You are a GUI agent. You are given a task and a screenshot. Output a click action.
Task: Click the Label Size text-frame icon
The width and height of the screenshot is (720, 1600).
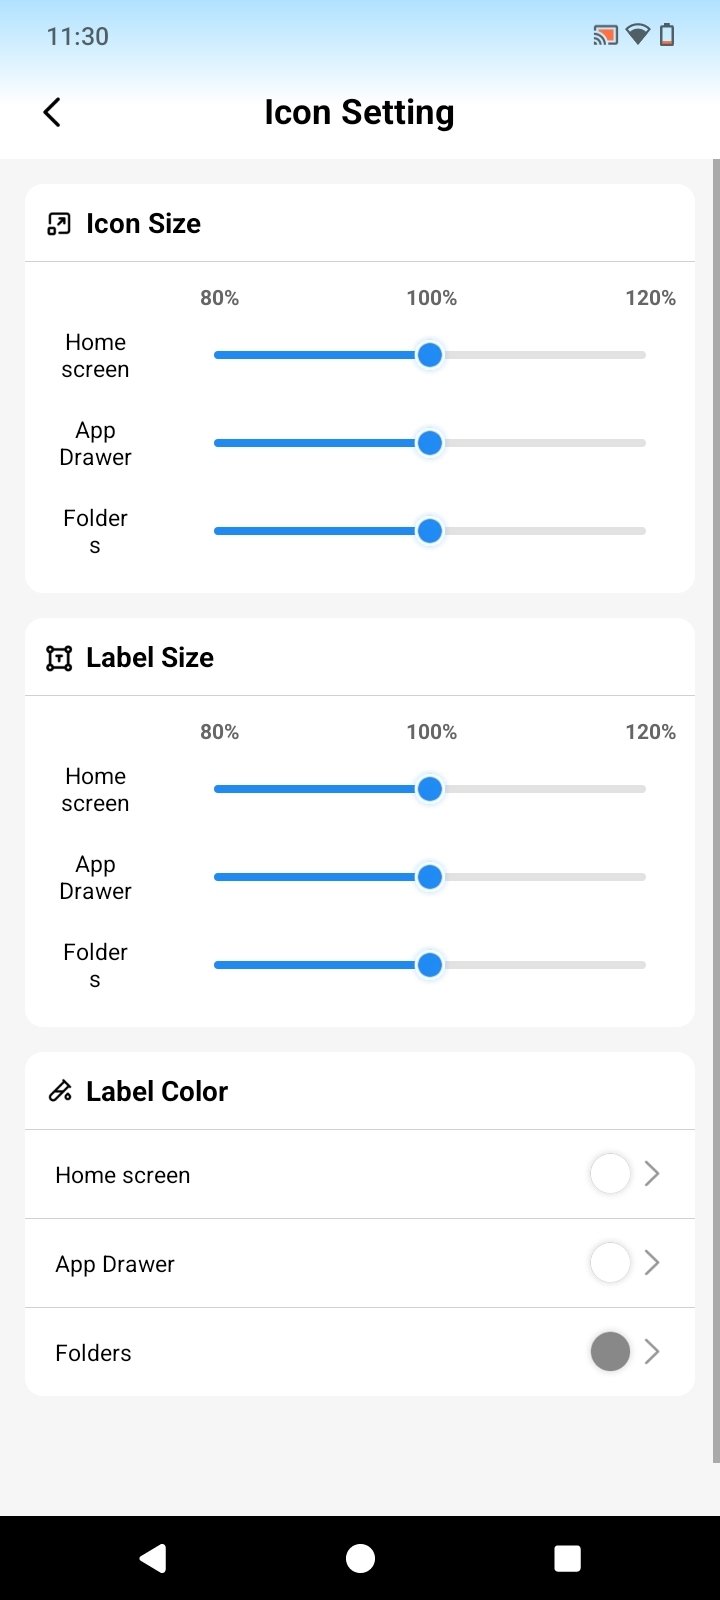[59, 658]
